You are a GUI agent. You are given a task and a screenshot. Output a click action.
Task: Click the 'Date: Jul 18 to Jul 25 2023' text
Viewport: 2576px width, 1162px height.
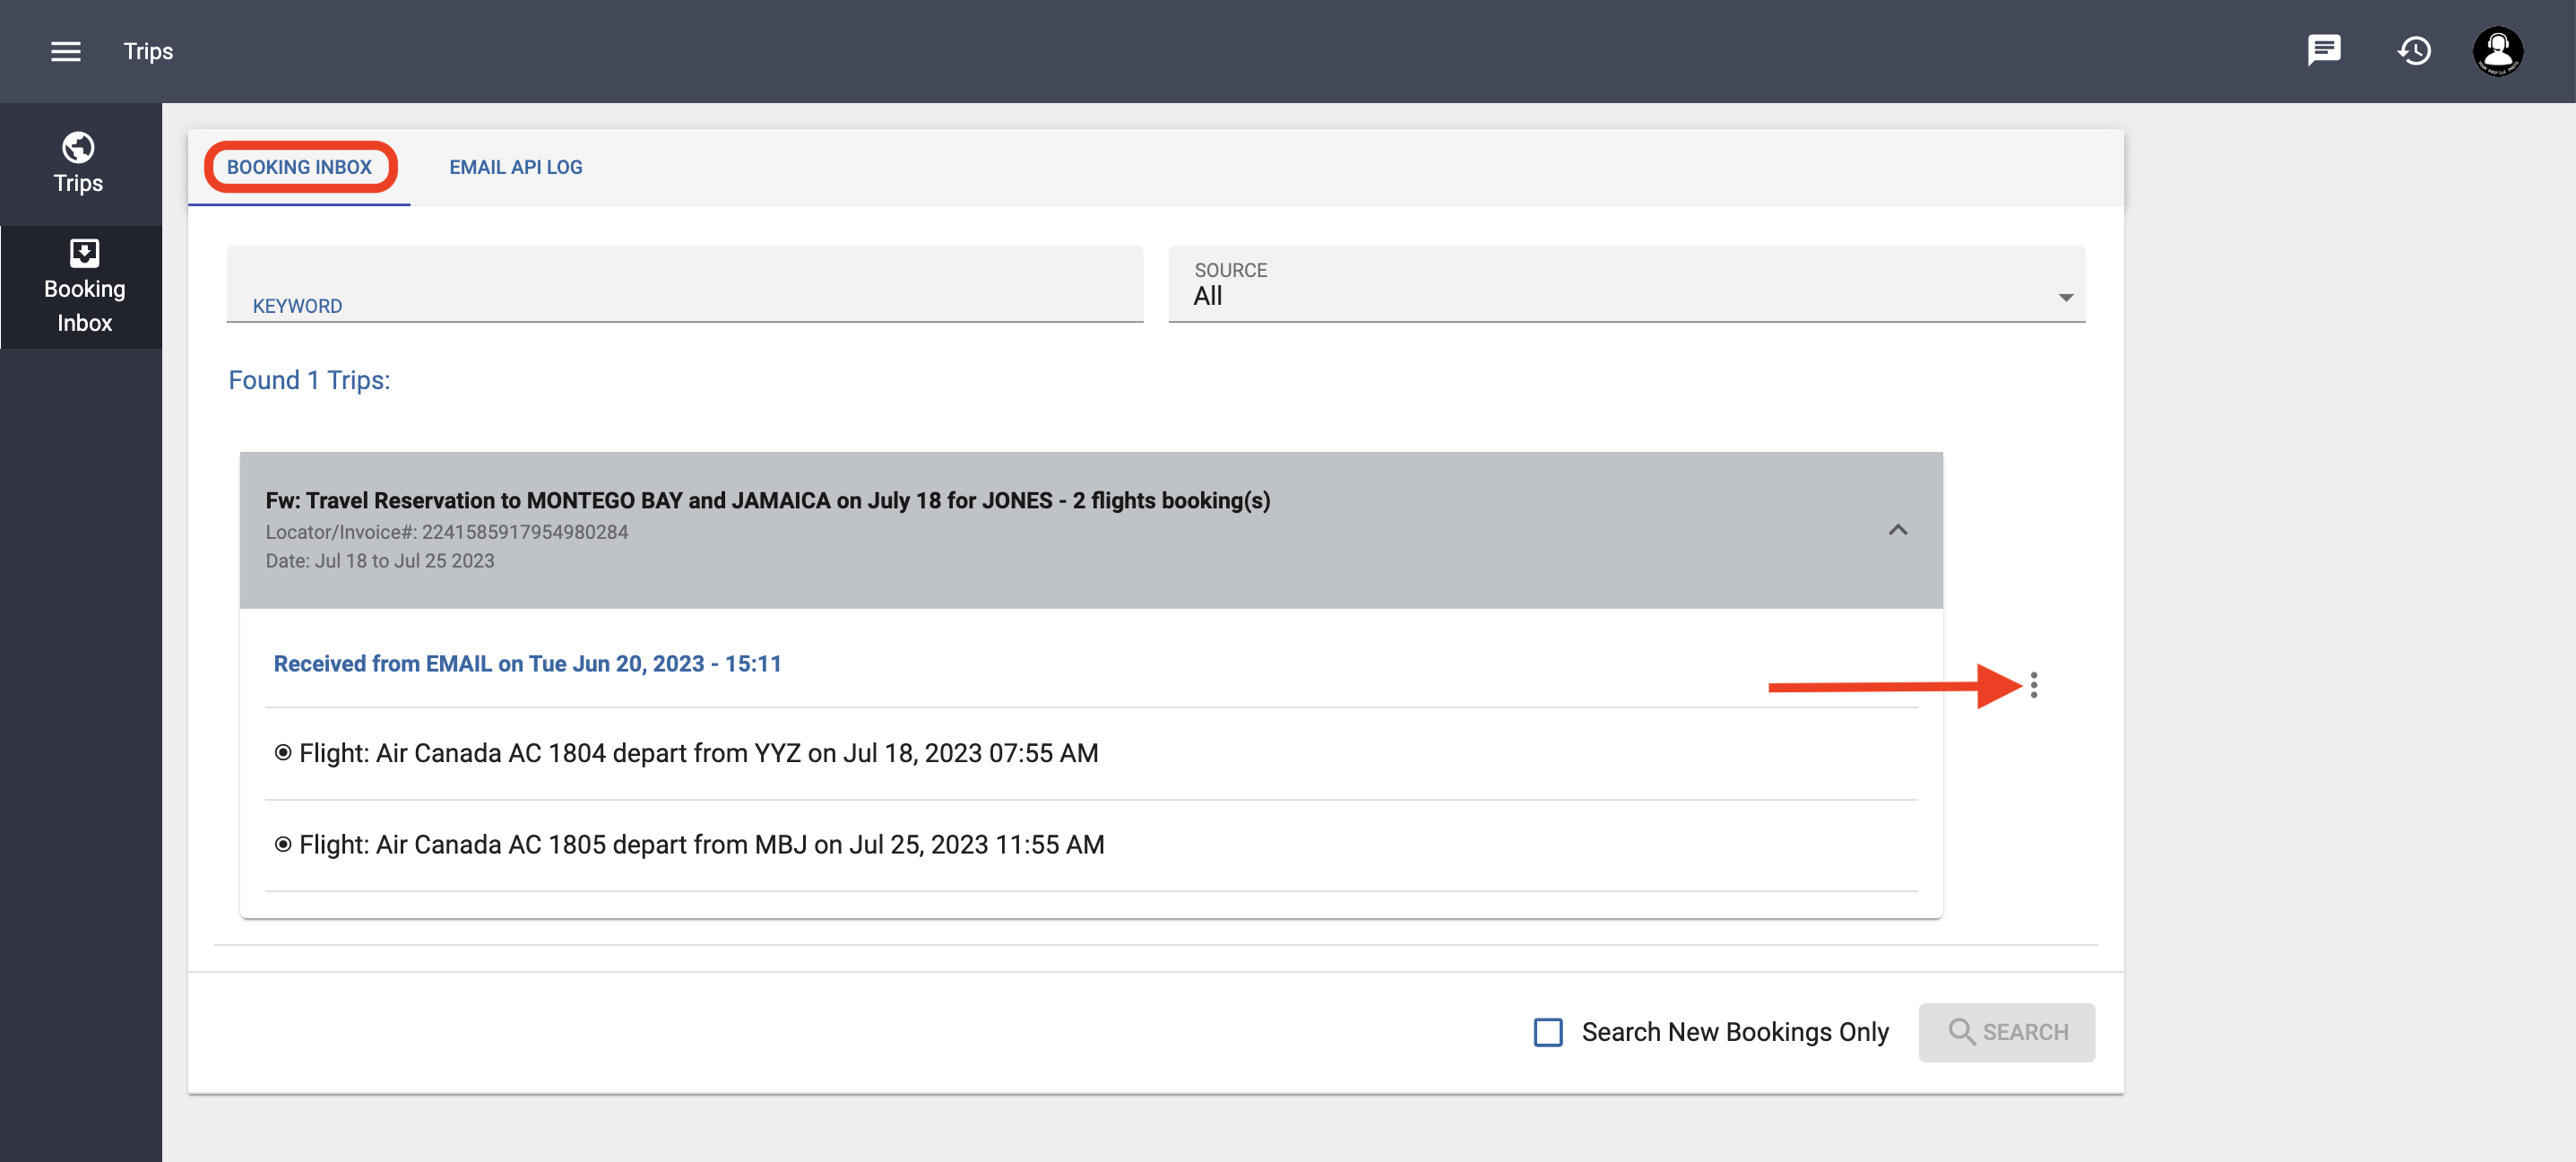point(379,561)
